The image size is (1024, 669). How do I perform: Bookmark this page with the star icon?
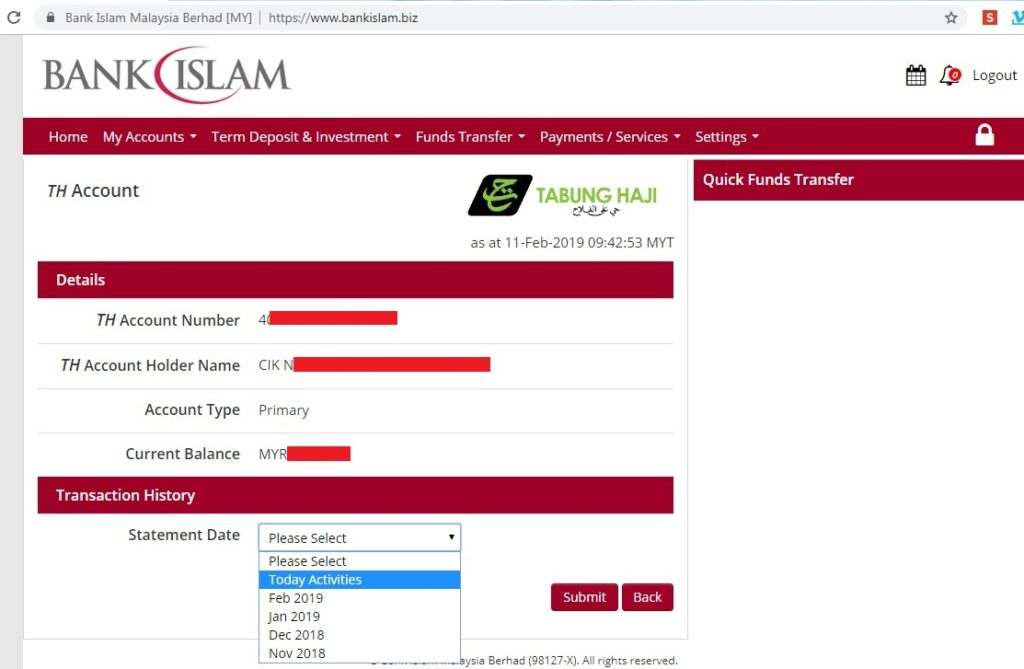[x=951, y=18]
